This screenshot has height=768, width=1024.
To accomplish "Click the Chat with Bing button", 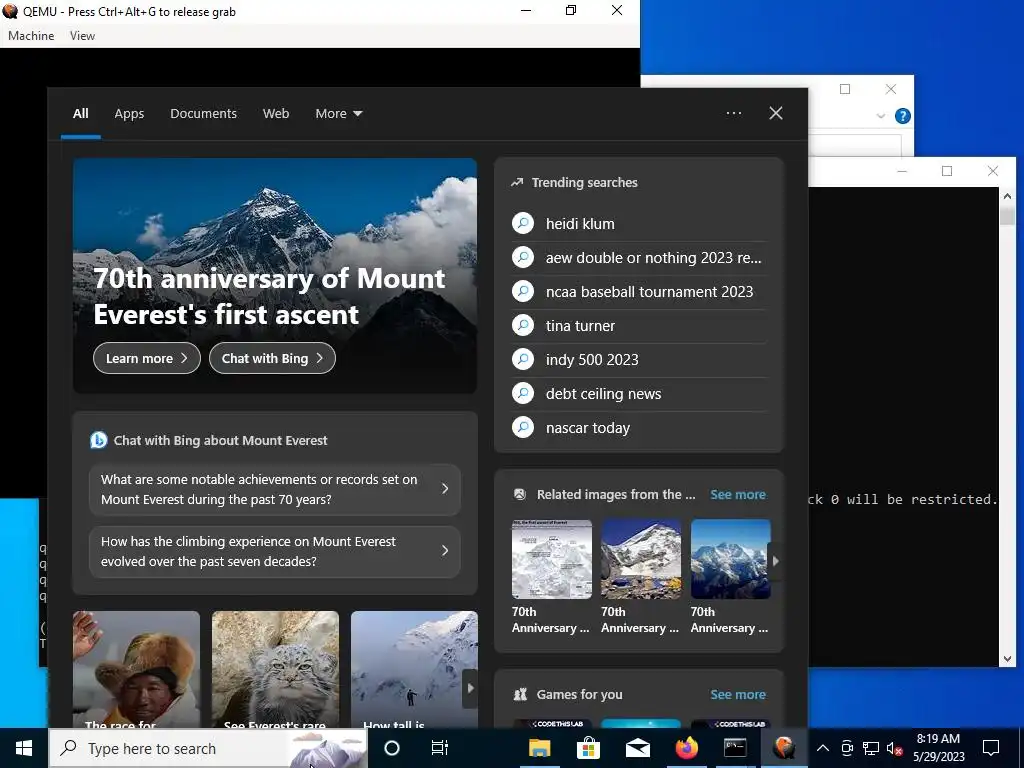I will click(272, 358).
